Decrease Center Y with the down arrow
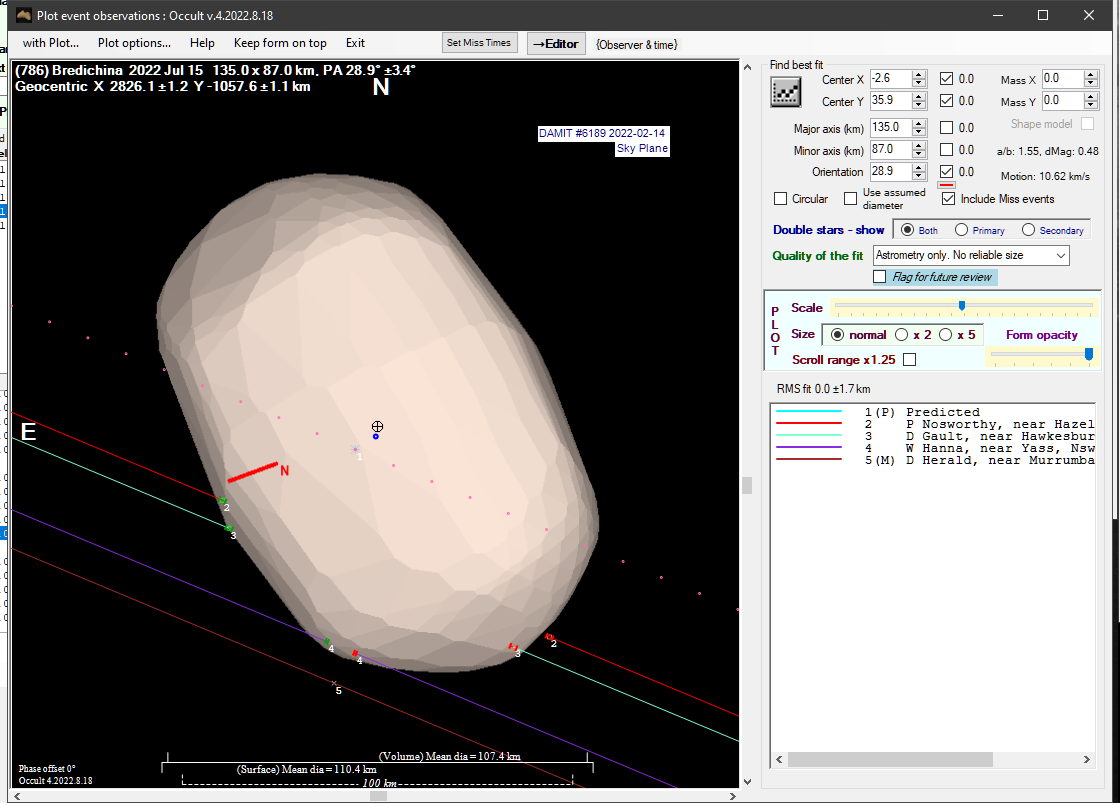Screen dimensions: 1120x810 [x=919, y=106]
